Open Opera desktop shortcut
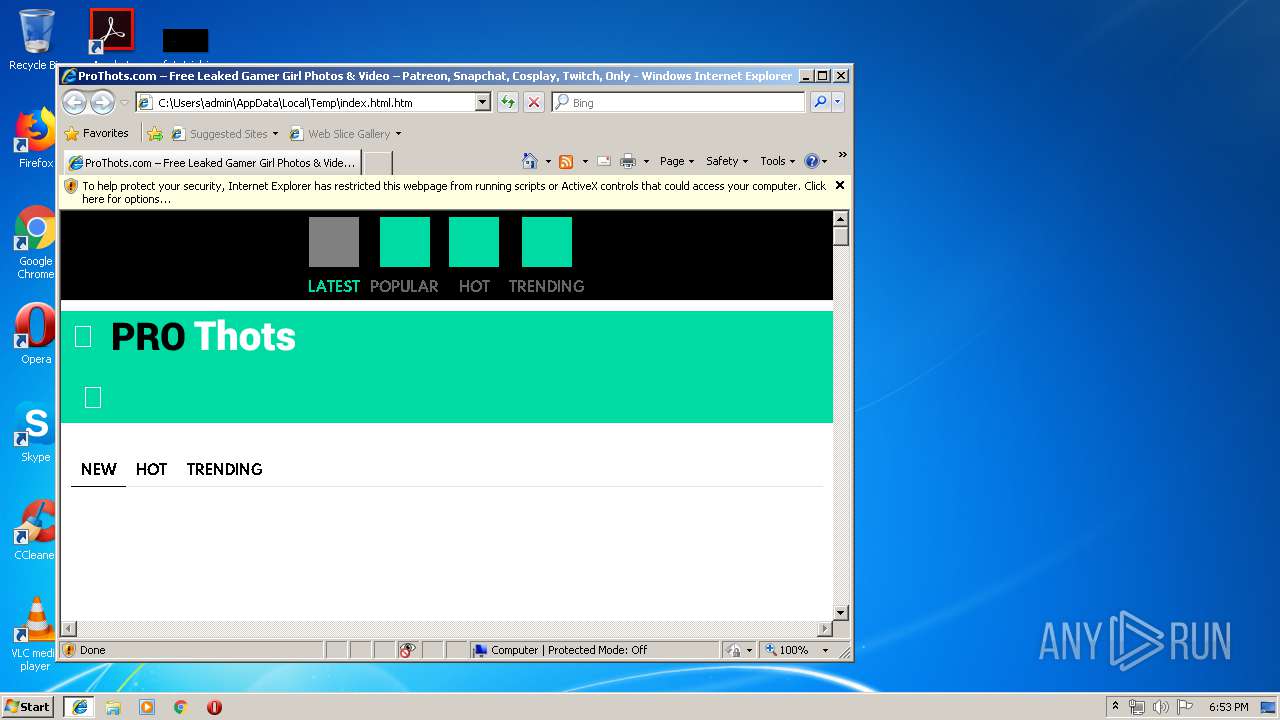This screenshot has width=1280, height=720. coord(36,333)
